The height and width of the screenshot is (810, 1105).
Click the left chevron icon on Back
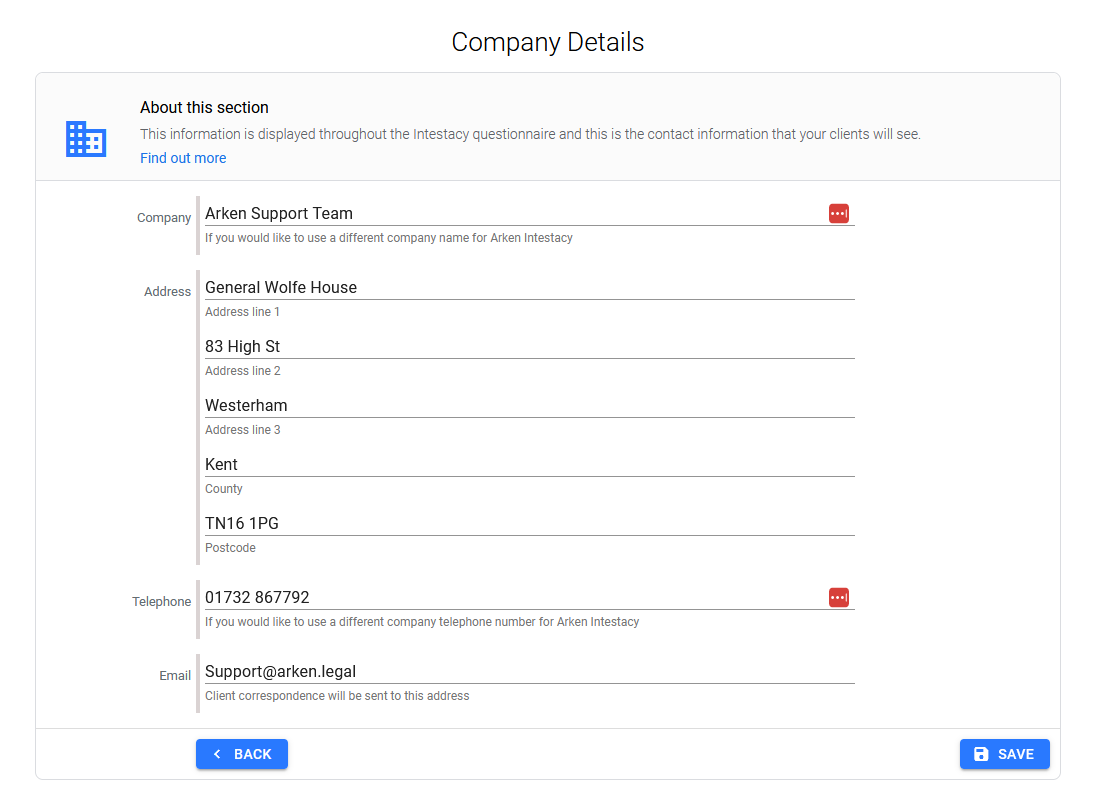[217, 754]
